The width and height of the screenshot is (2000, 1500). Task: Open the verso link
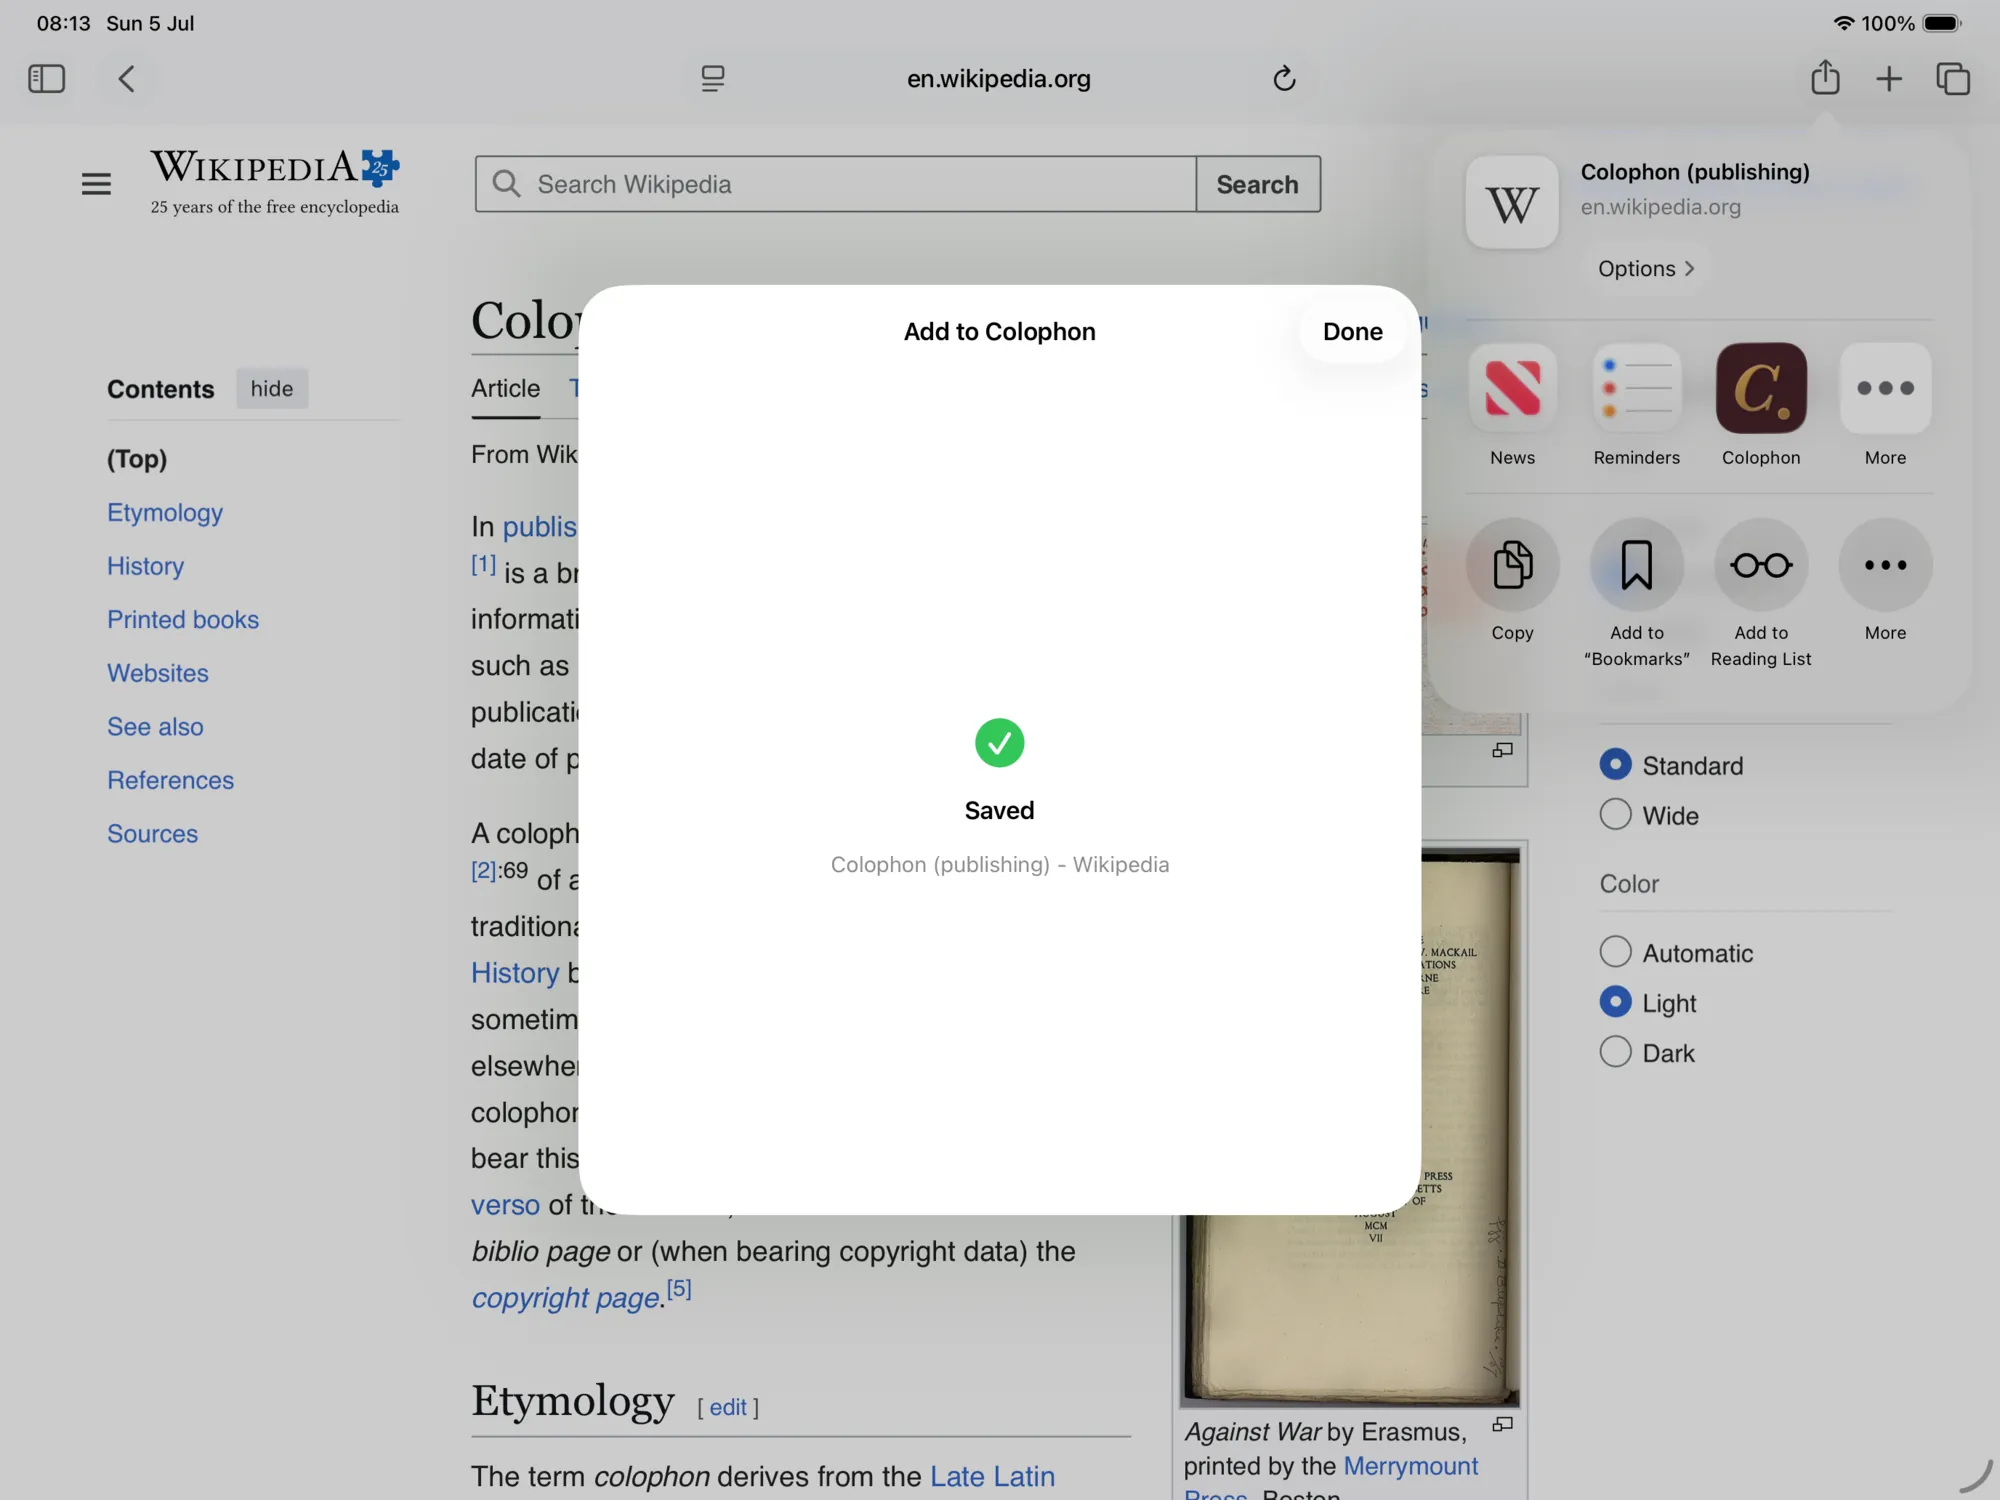[505, 1204]
